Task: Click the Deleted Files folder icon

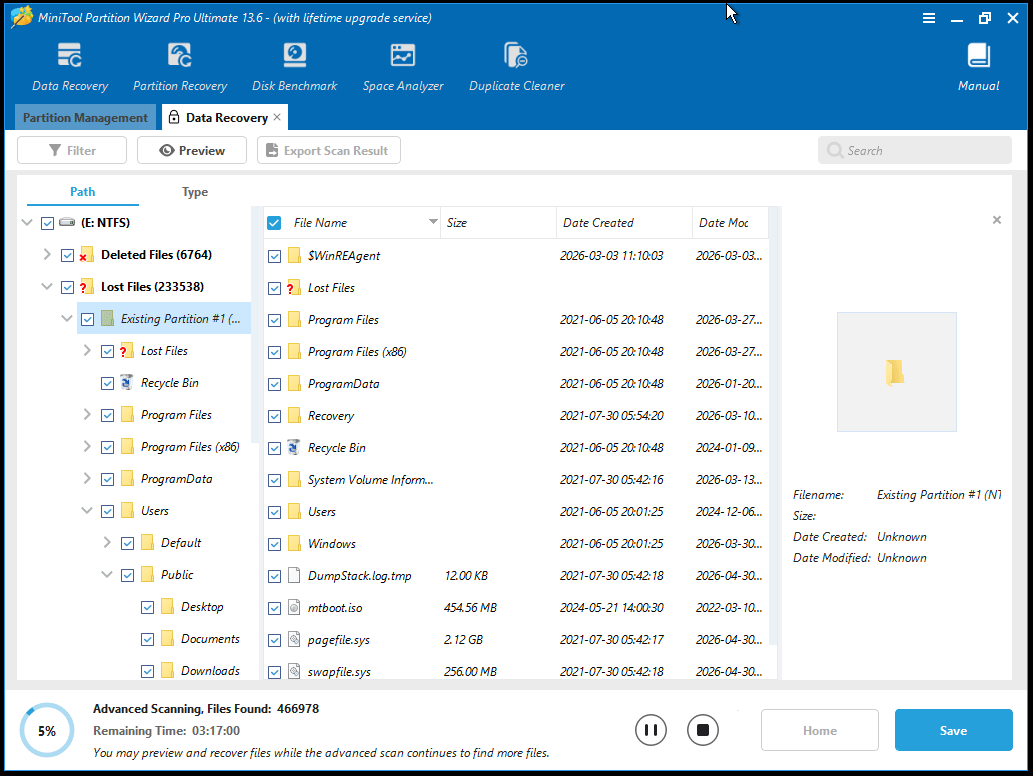Action: coord(86,255)
